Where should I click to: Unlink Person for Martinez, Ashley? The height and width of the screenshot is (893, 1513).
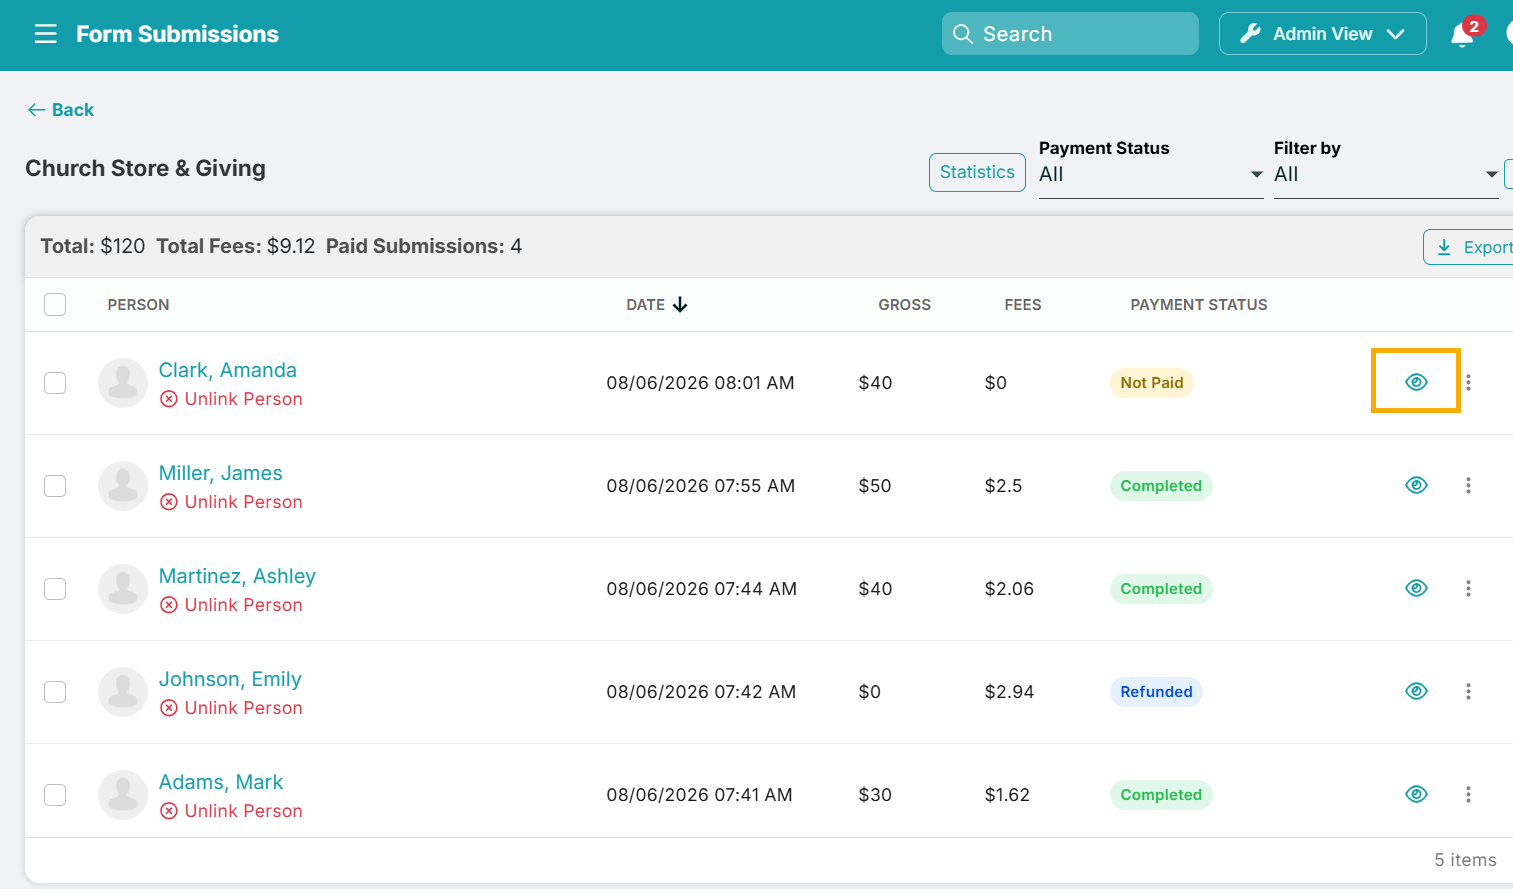231,605
